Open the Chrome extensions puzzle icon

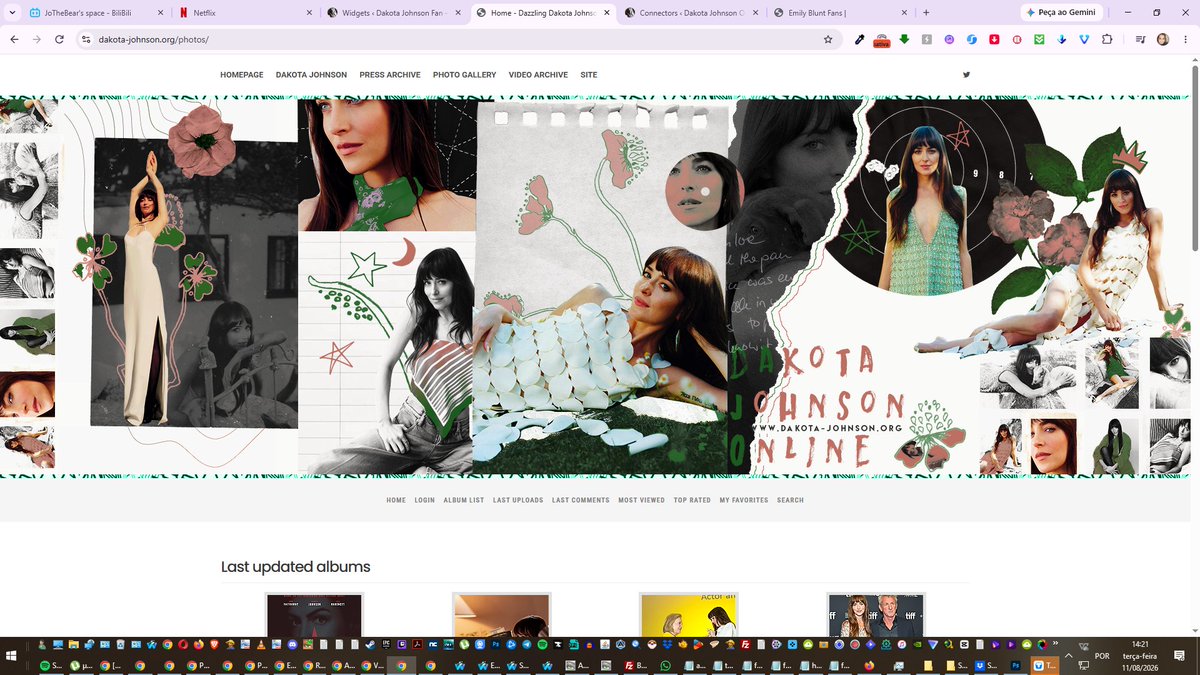tap(1107, 39)
